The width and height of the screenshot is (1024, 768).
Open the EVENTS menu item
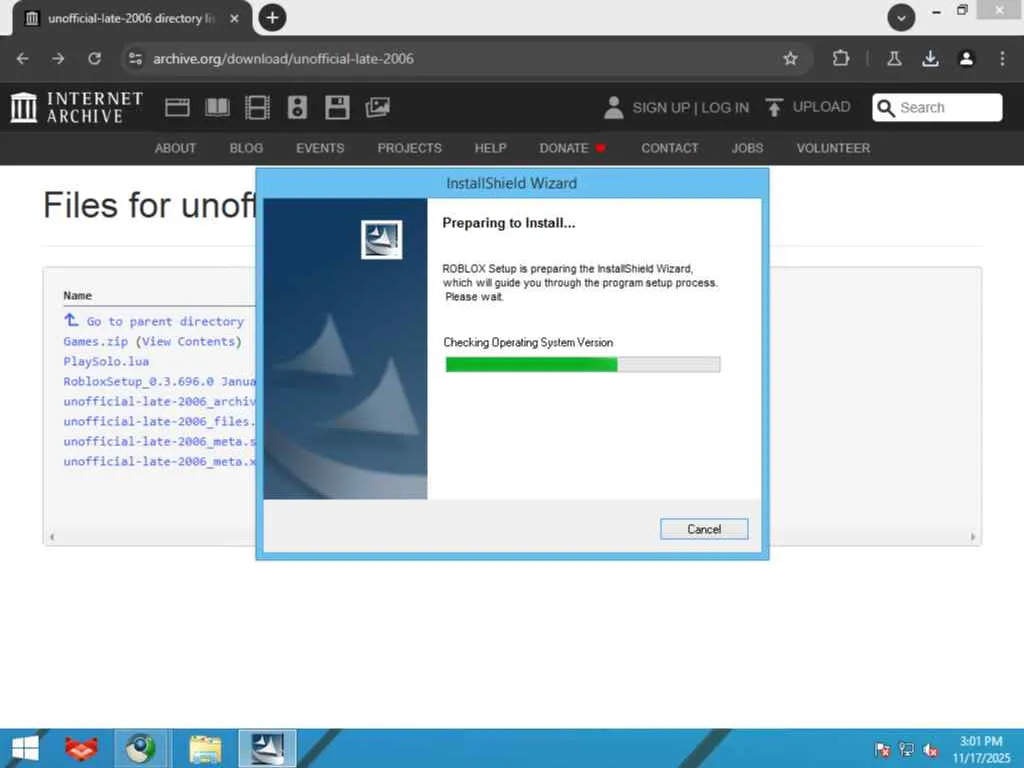click(320, 148)
